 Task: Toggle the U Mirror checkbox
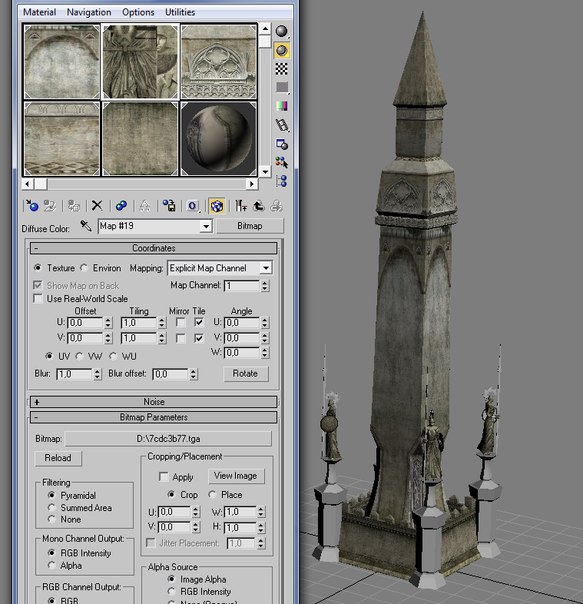(180, 322)
